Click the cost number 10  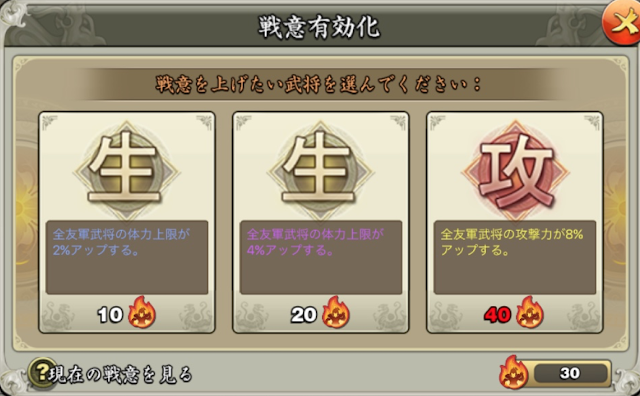click(110, 315)
